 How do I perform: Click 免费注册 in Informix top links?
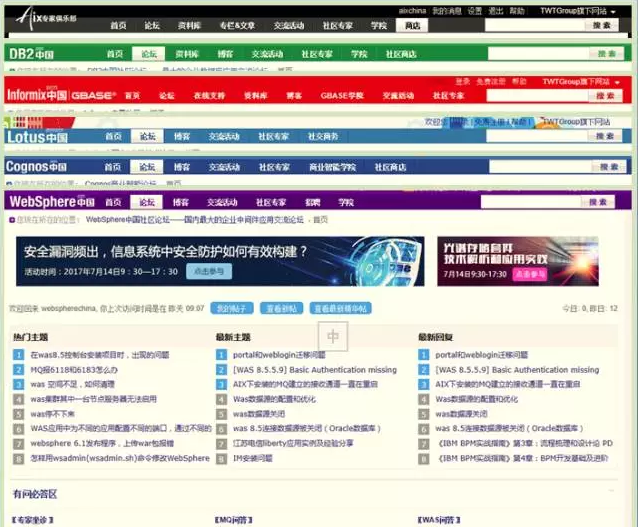[491, 82]
